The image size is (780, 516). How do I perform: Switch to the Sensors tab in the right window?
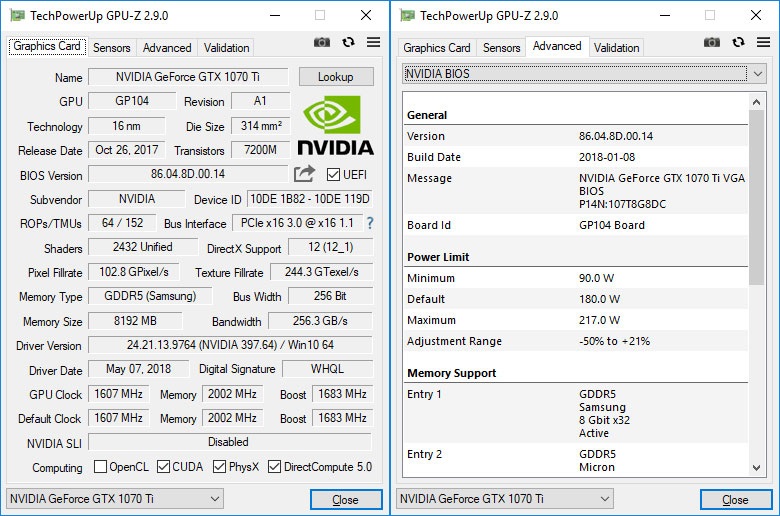(501, 48)
